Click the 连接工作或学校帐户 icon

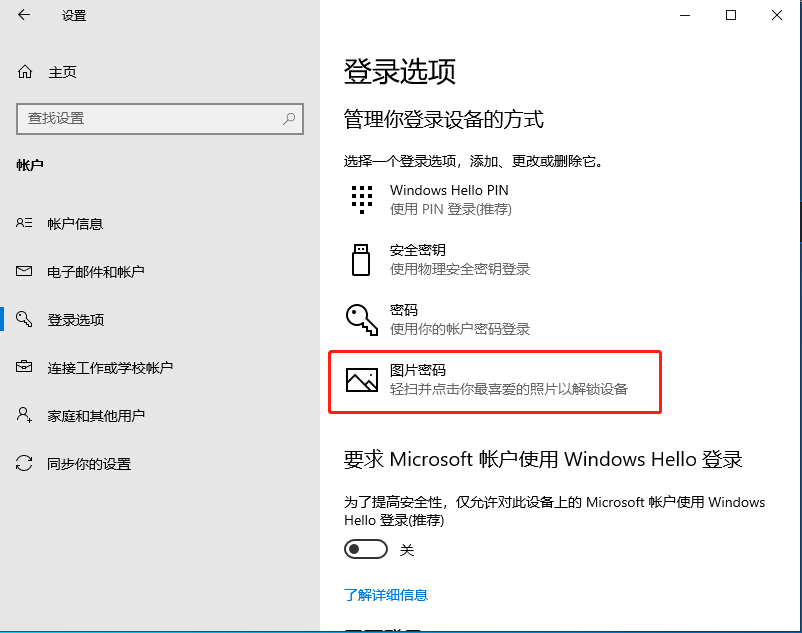click(24, 367)
